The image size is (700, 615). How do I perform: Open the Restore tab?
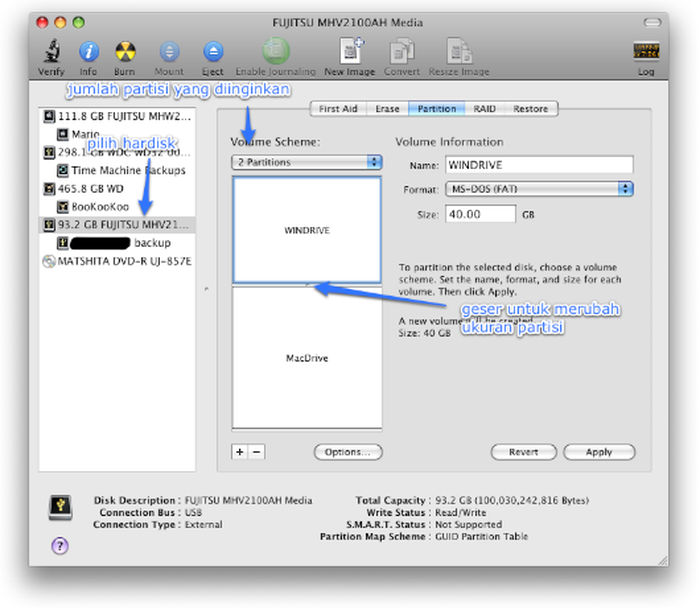click(530, 109)
